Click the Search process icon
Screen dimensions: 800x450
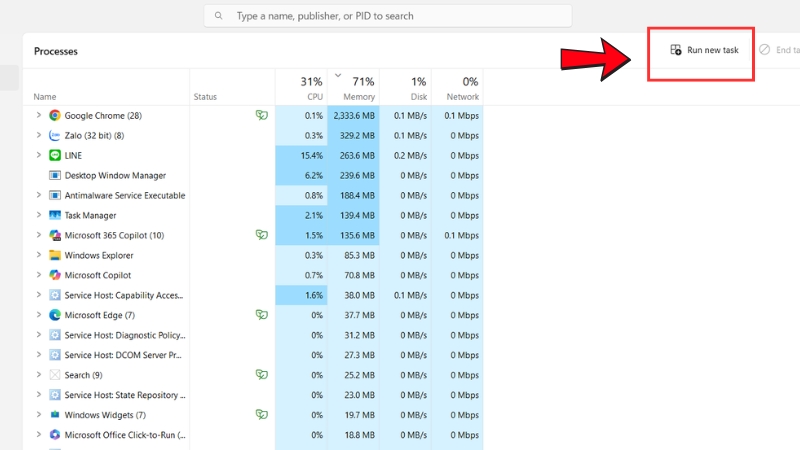[55, 375]
